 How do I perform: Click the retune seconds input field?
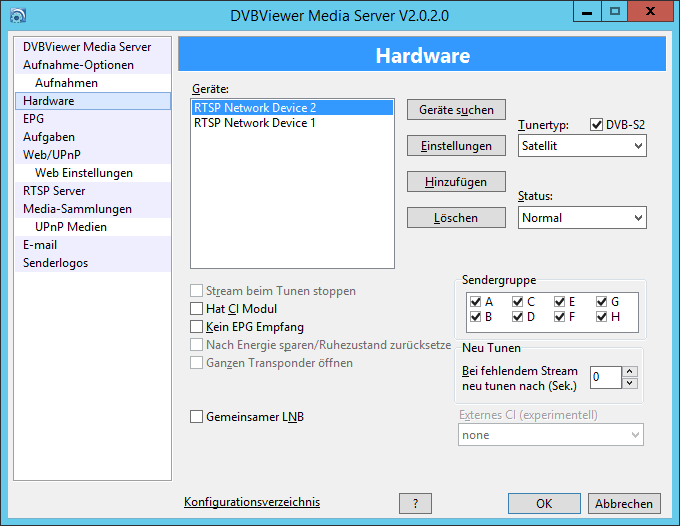[x=605, y=377]
